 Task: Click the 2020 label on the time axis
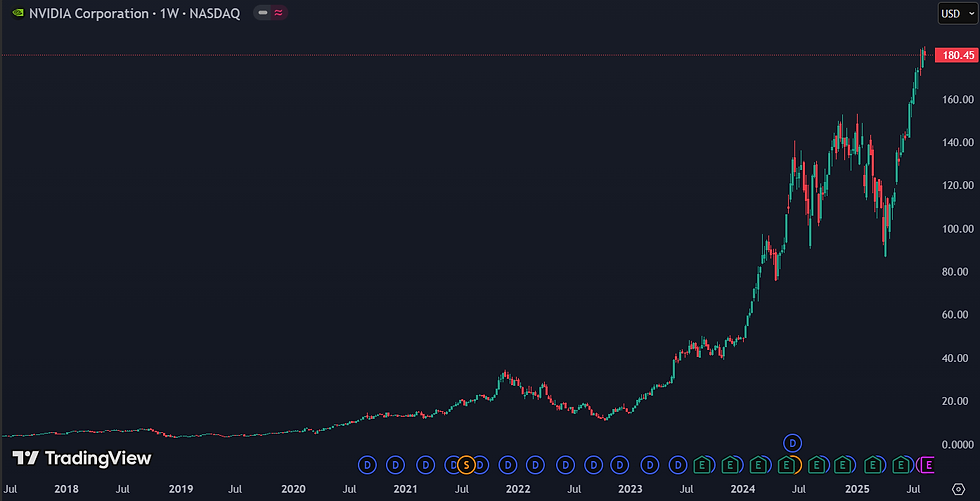point(293,489)
